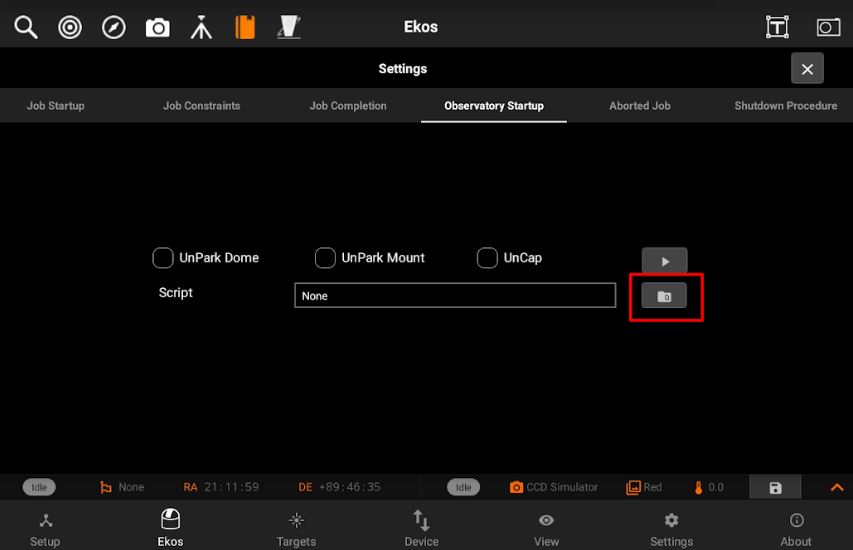853x550 pixels.
Task: Expand status bar with orange chevron
Action: pos(837,487)
